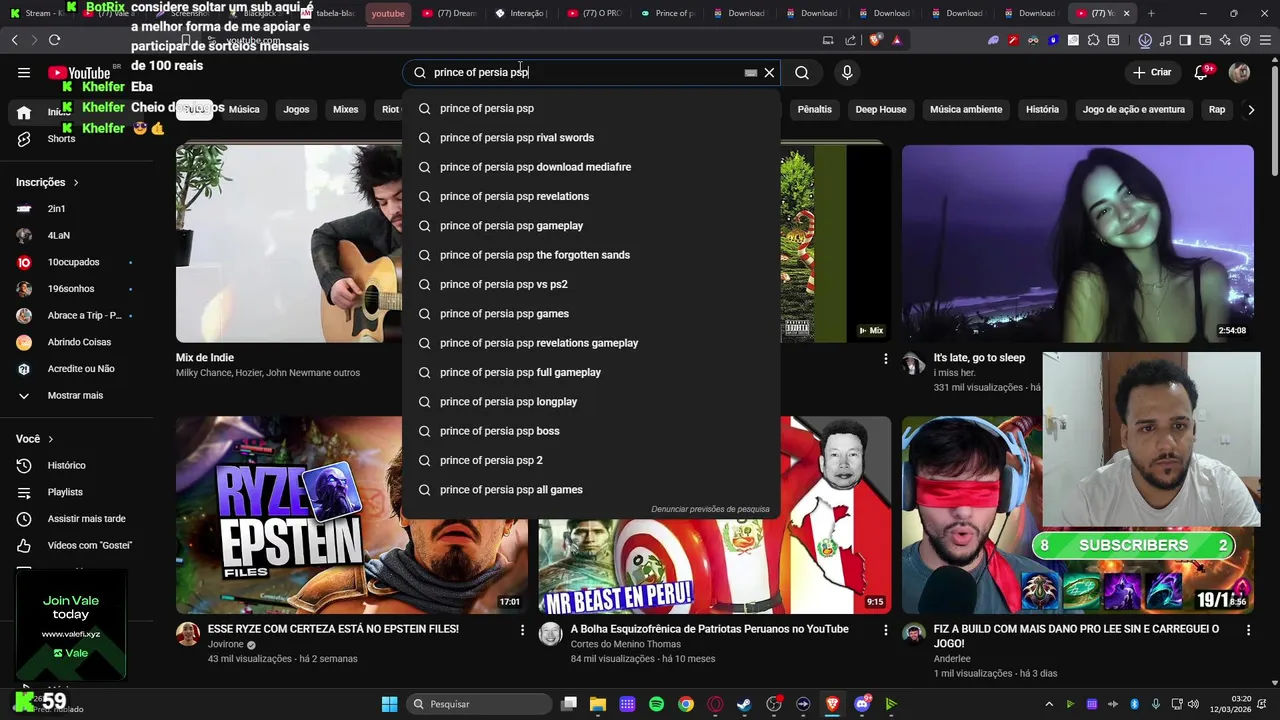Open 196sonhos channel subscription

click(75, 289)
